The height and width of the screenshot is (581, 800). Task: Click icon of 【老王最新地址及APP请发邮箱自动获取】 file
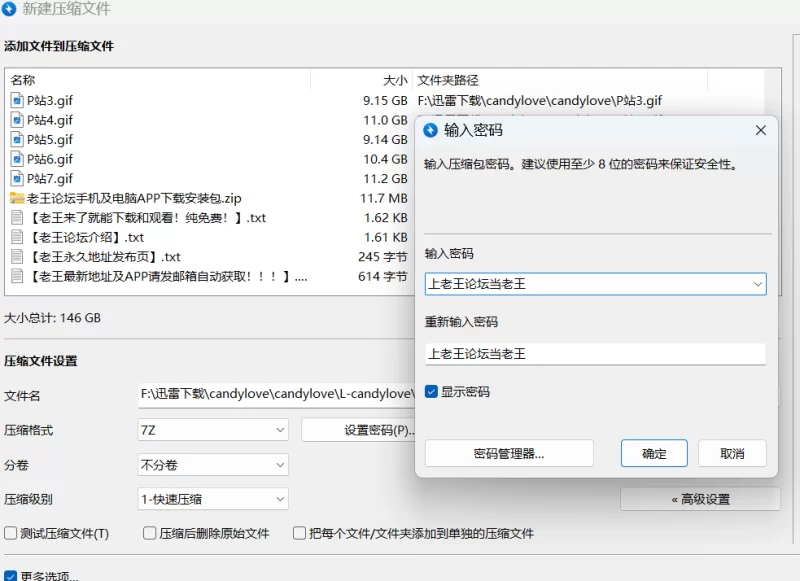tap(17, 276)
